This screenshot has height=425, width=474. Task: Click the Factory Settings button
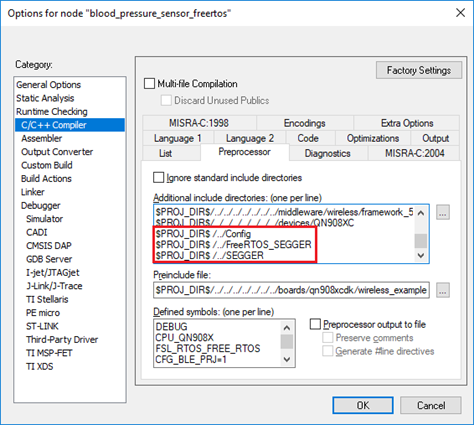click(419, 70)
